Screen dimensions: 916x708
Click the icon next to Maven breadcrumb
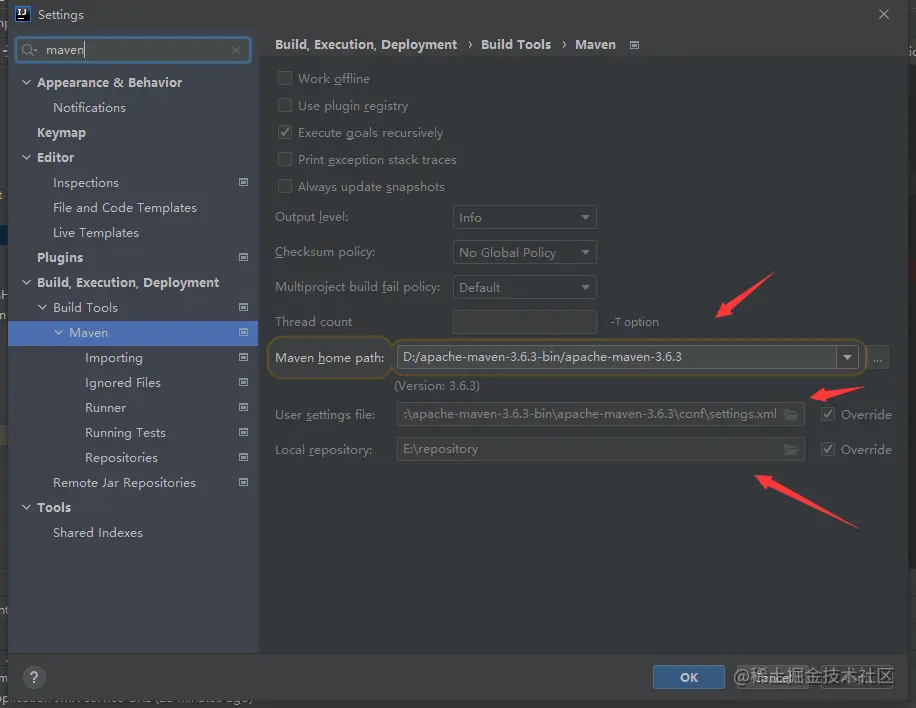coord(634,45)
